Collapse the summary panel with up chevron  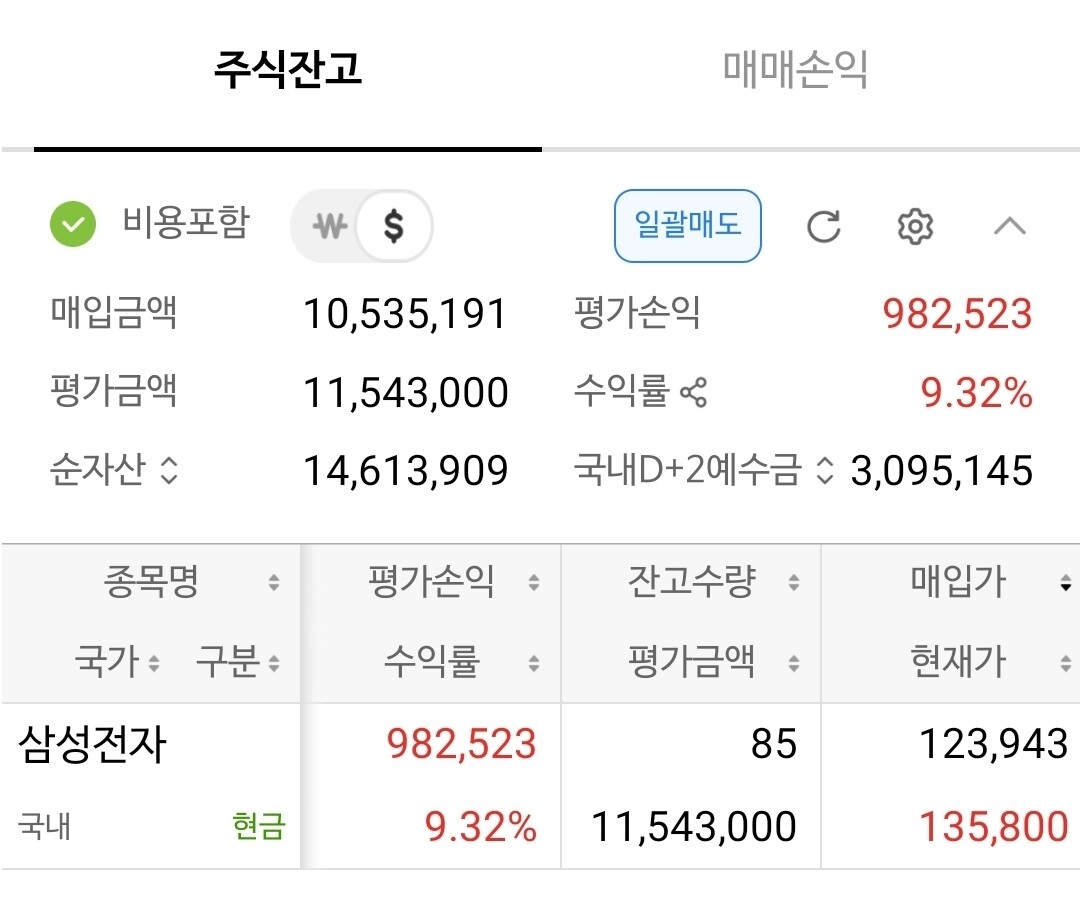pyautogui.click(x=1009, y=227)
